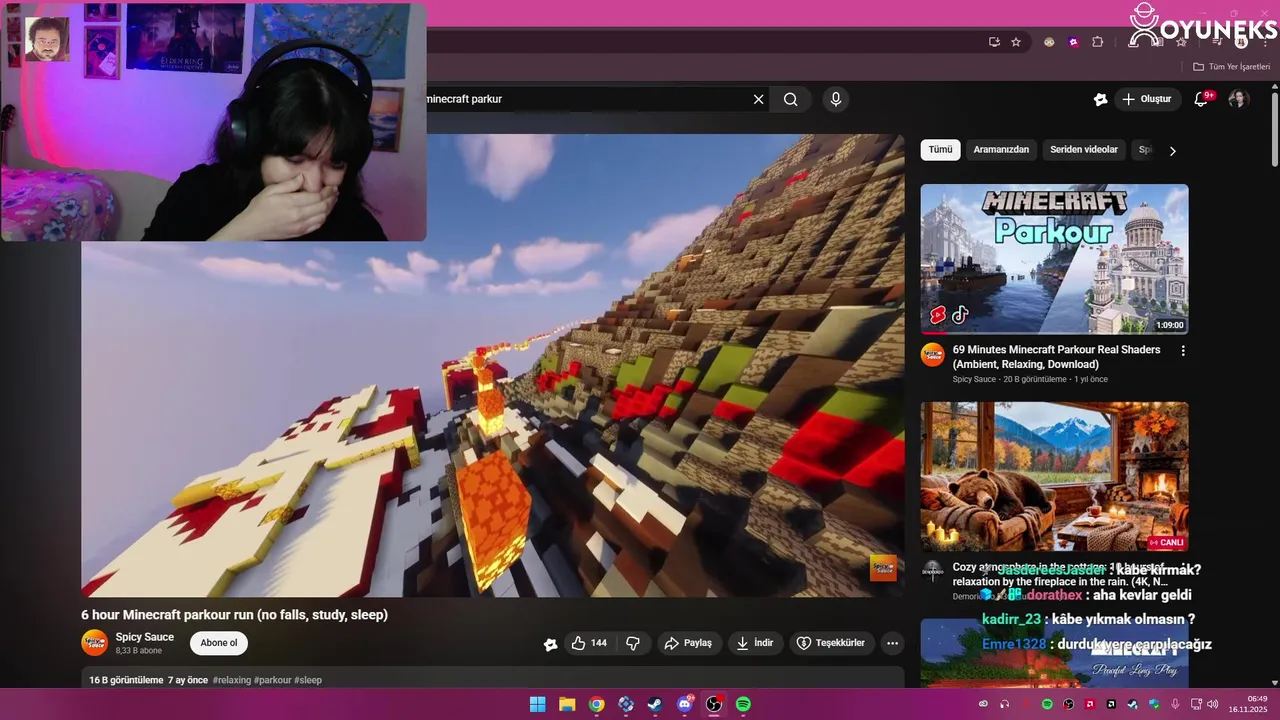The width and height of the screenshot is (1280, 720).
Task: Click the Teşekkürler thanks button
Action: [x=831, y=643]
